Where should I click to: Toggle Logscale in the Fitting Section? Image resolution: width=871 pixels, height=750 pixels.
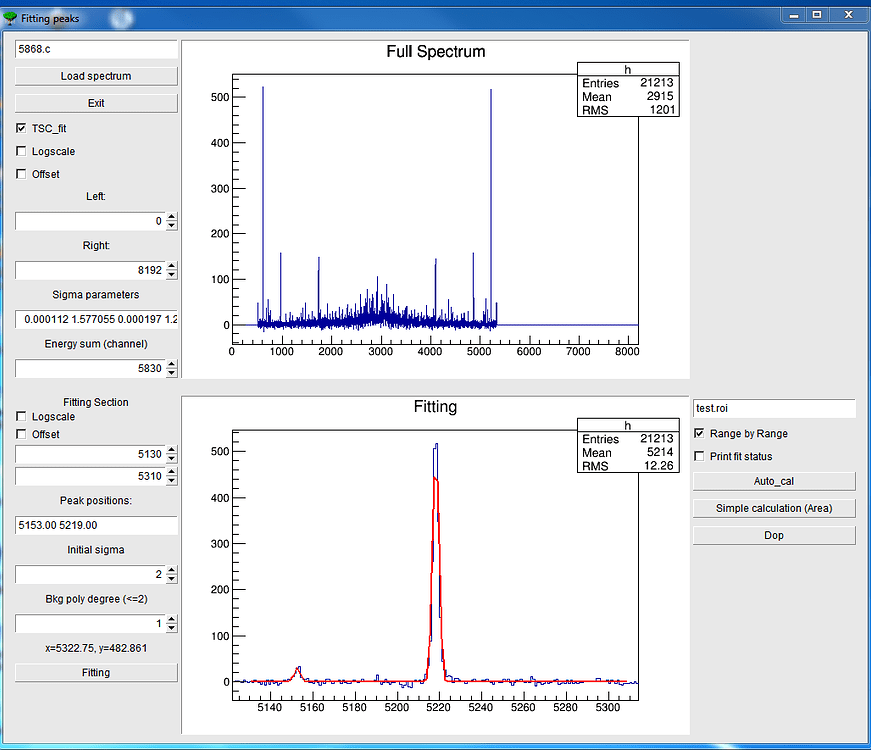21,416
